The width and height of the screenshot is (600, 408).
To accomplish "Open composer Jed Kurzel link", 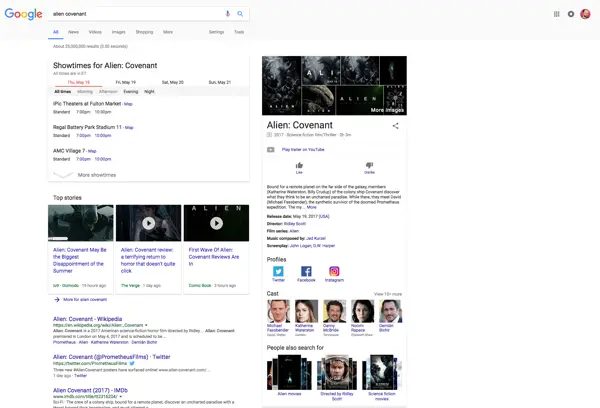I will tap(316, 238).
